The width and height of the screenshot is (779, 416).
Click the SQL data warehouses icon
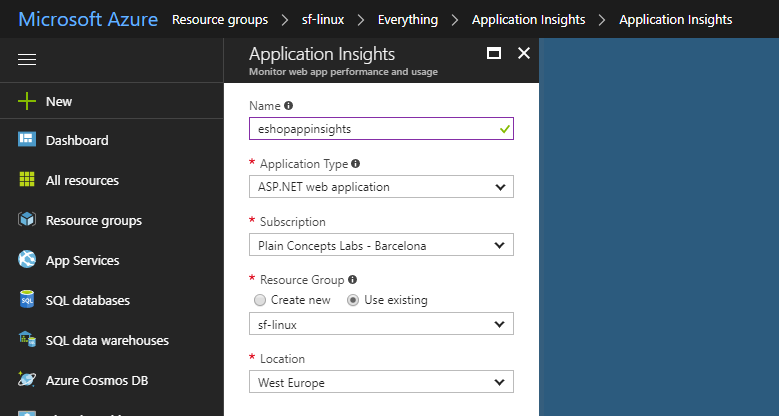coord(27,340)
